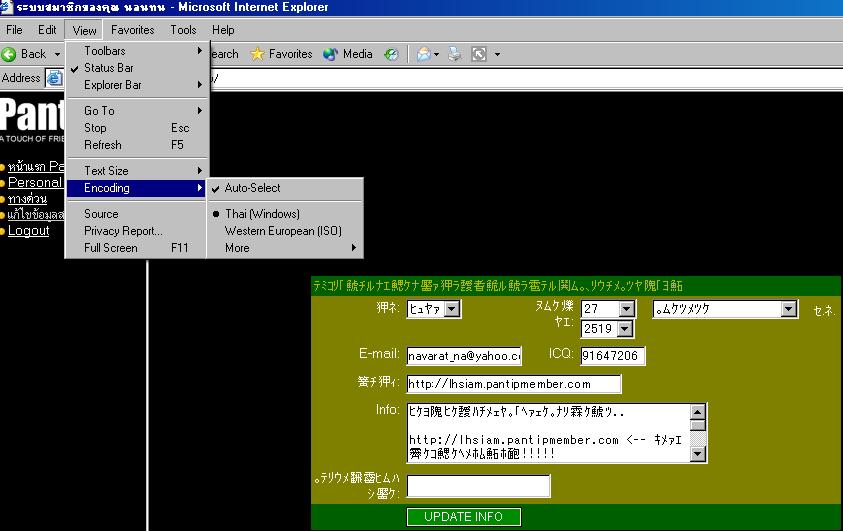Viewport: 843px width, 531px height.
Task: Click the หน้าแรก sidebar link
Action: click(35, 166)
